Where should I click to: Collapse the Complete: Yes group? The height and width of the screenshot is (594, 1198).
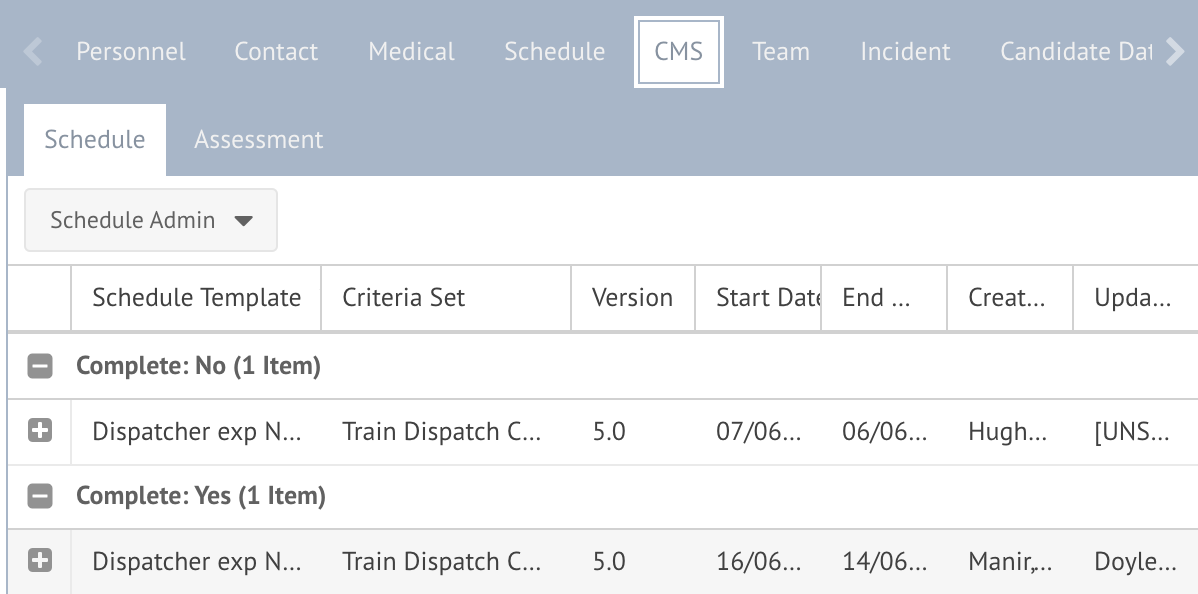pos(40,496)
